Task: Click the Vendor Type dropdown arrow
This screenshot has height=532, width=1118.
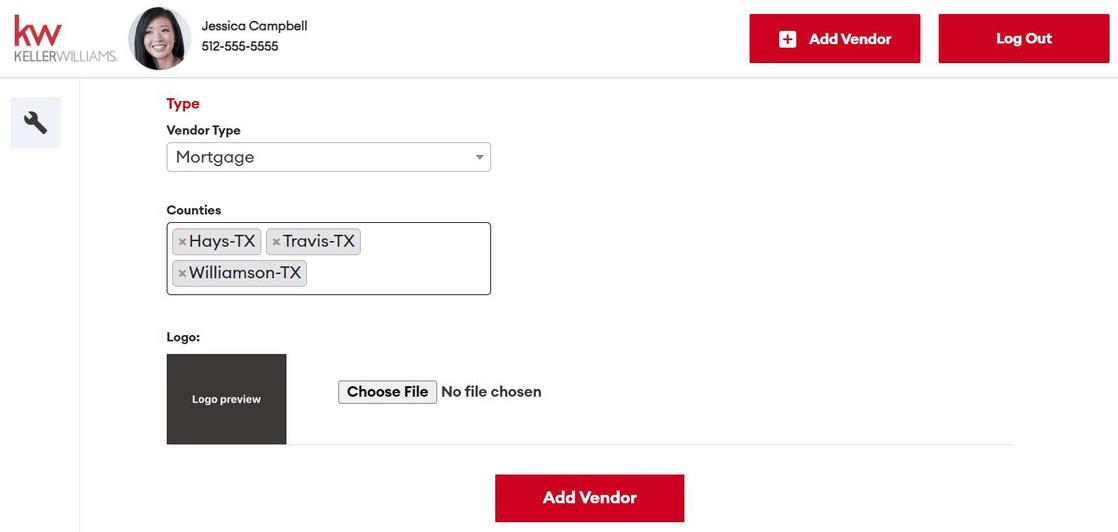Action: pos(480,157)
